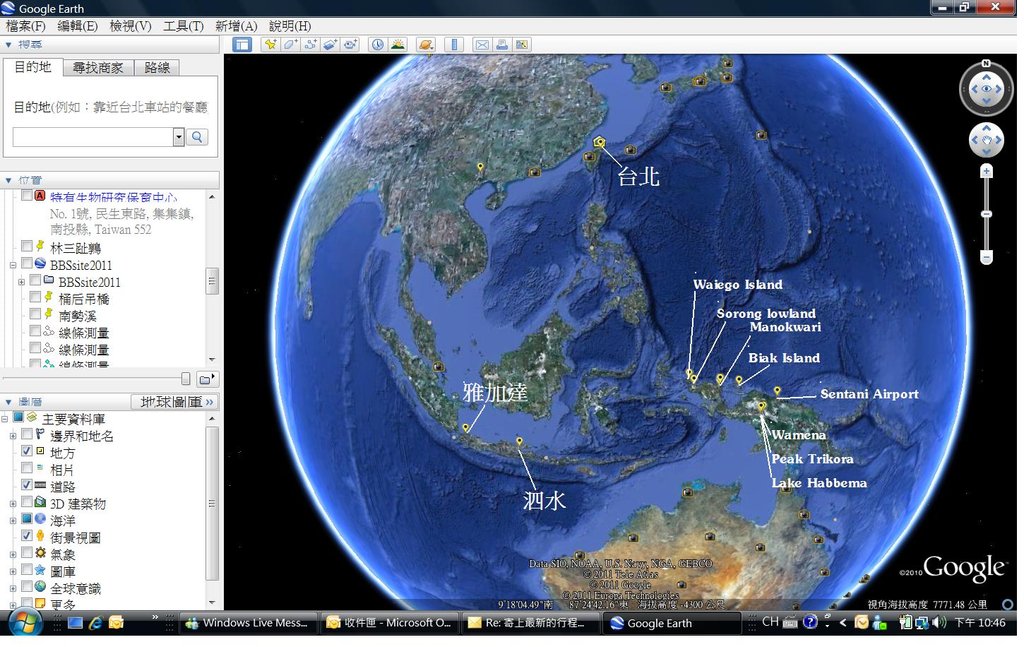Add a polygon using the toolbar
This screenshot has height=647, width=1024.
pos(290,44)
